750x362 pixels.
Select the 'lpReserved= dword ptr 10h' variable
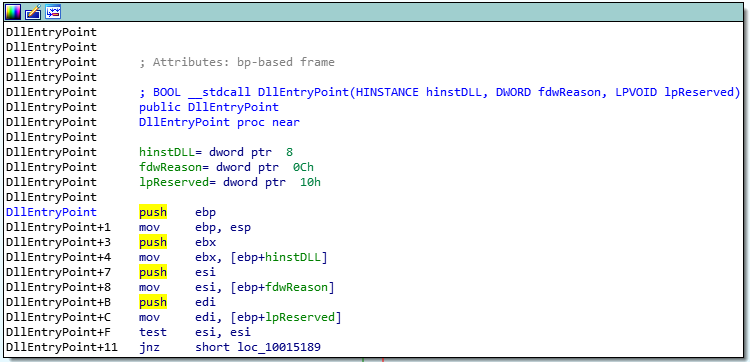[x=230, y=182]
